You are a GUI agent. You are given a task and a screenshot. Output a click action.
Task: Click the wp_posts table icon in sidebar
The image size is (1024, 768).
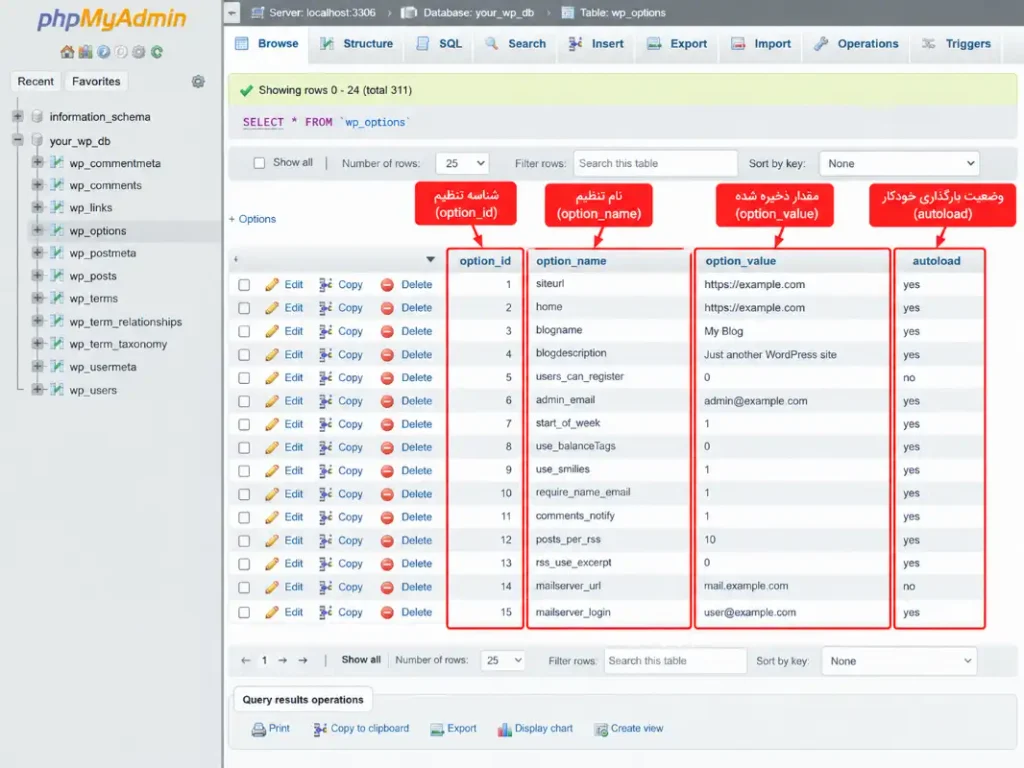[57, 276]
